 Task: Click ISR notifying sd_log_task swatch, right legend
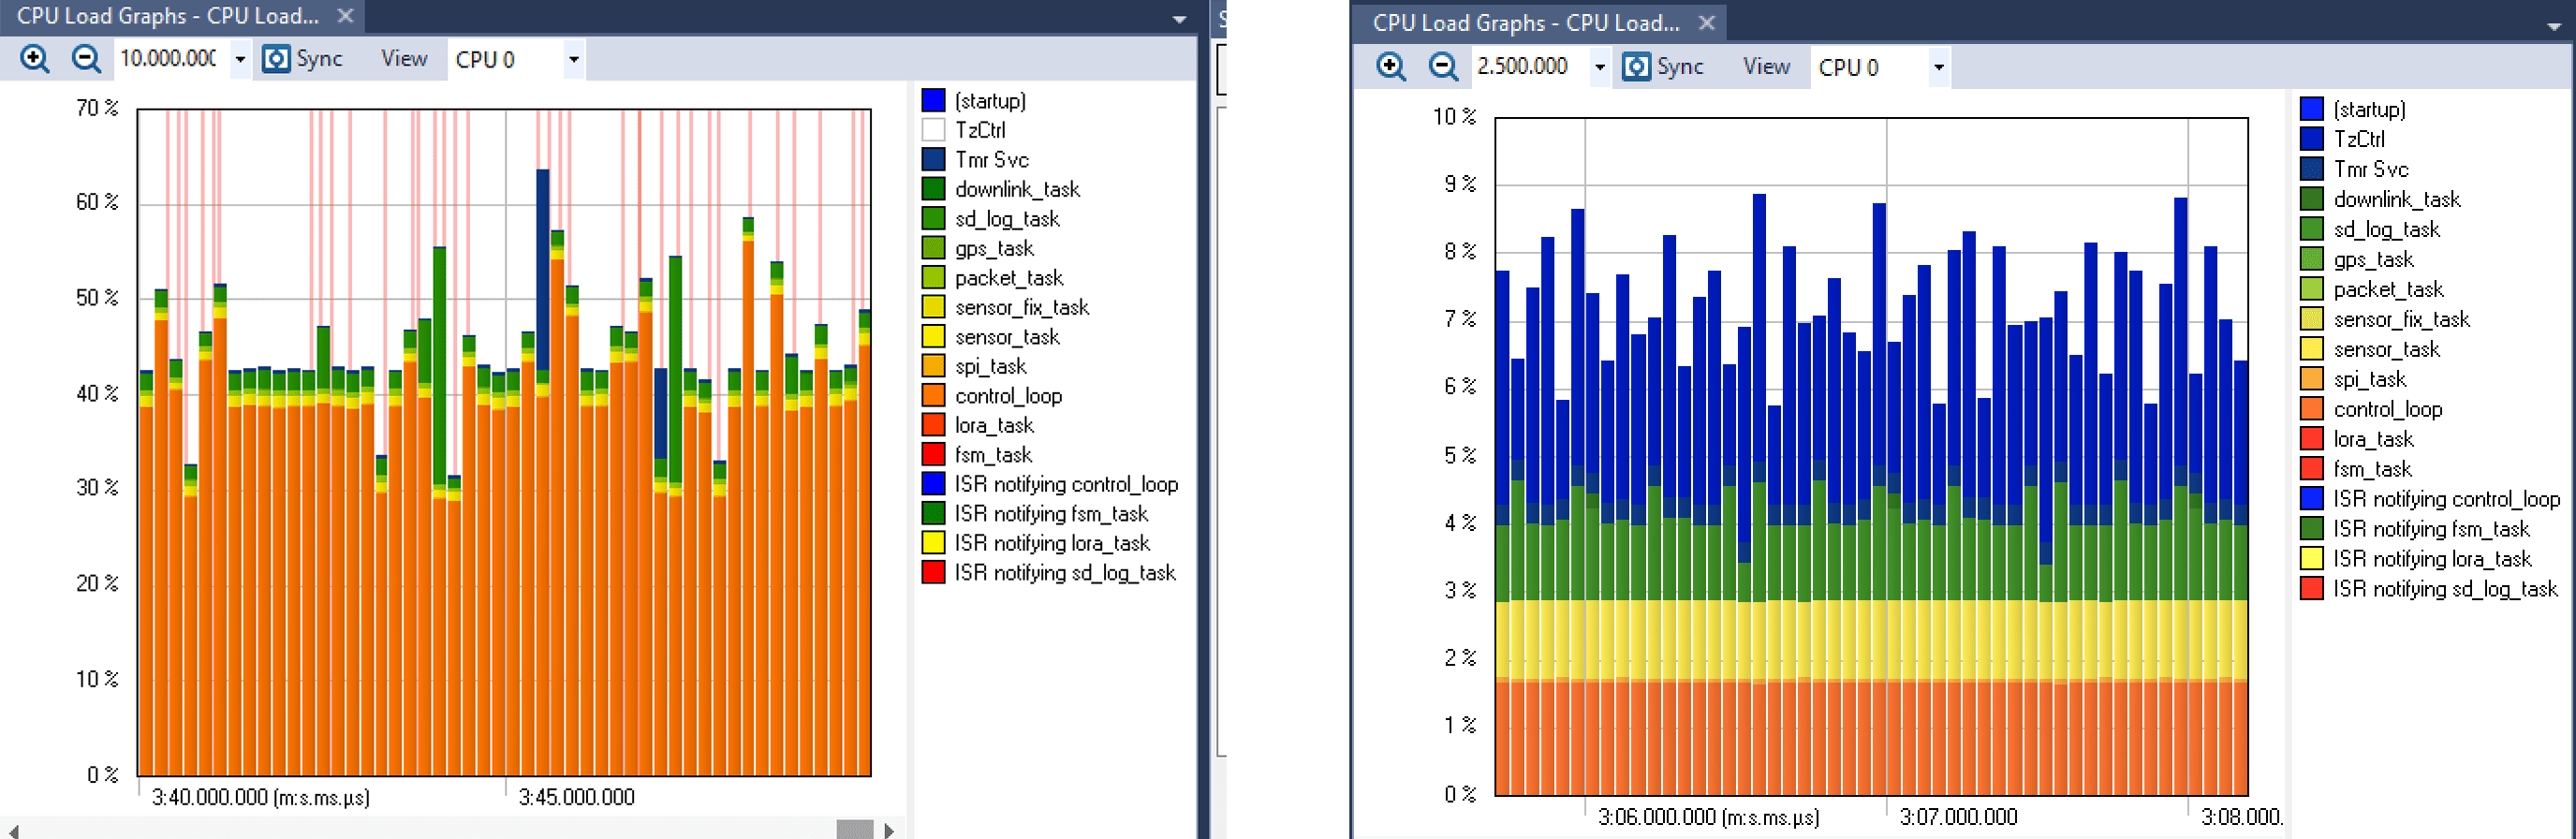[x=2312, y=589]
